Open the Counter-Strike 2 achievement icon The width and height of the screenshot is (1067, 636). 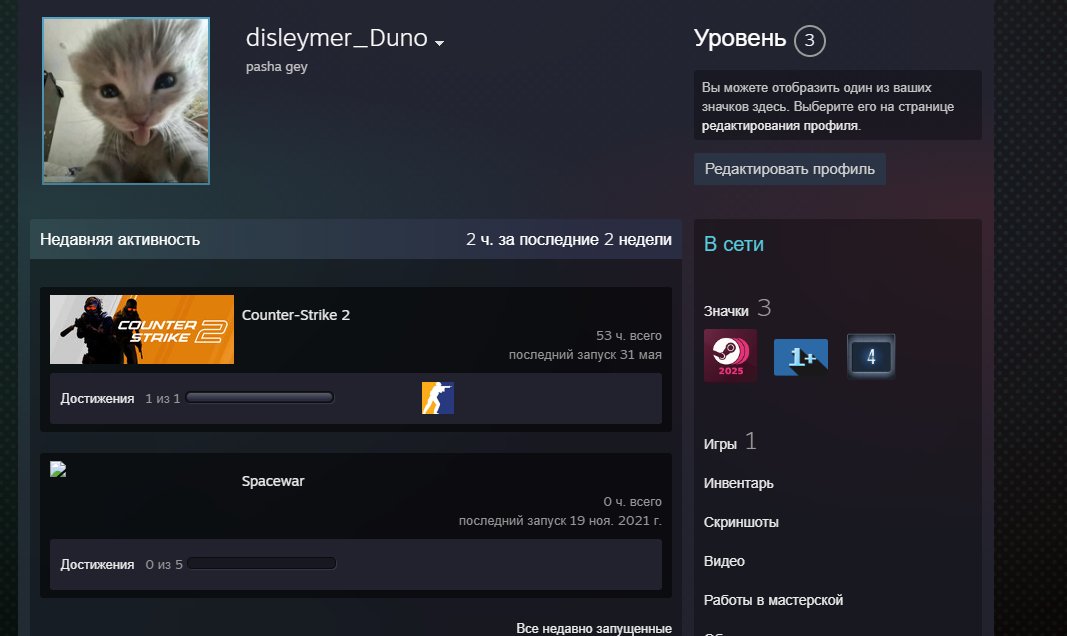click(438, 398)
